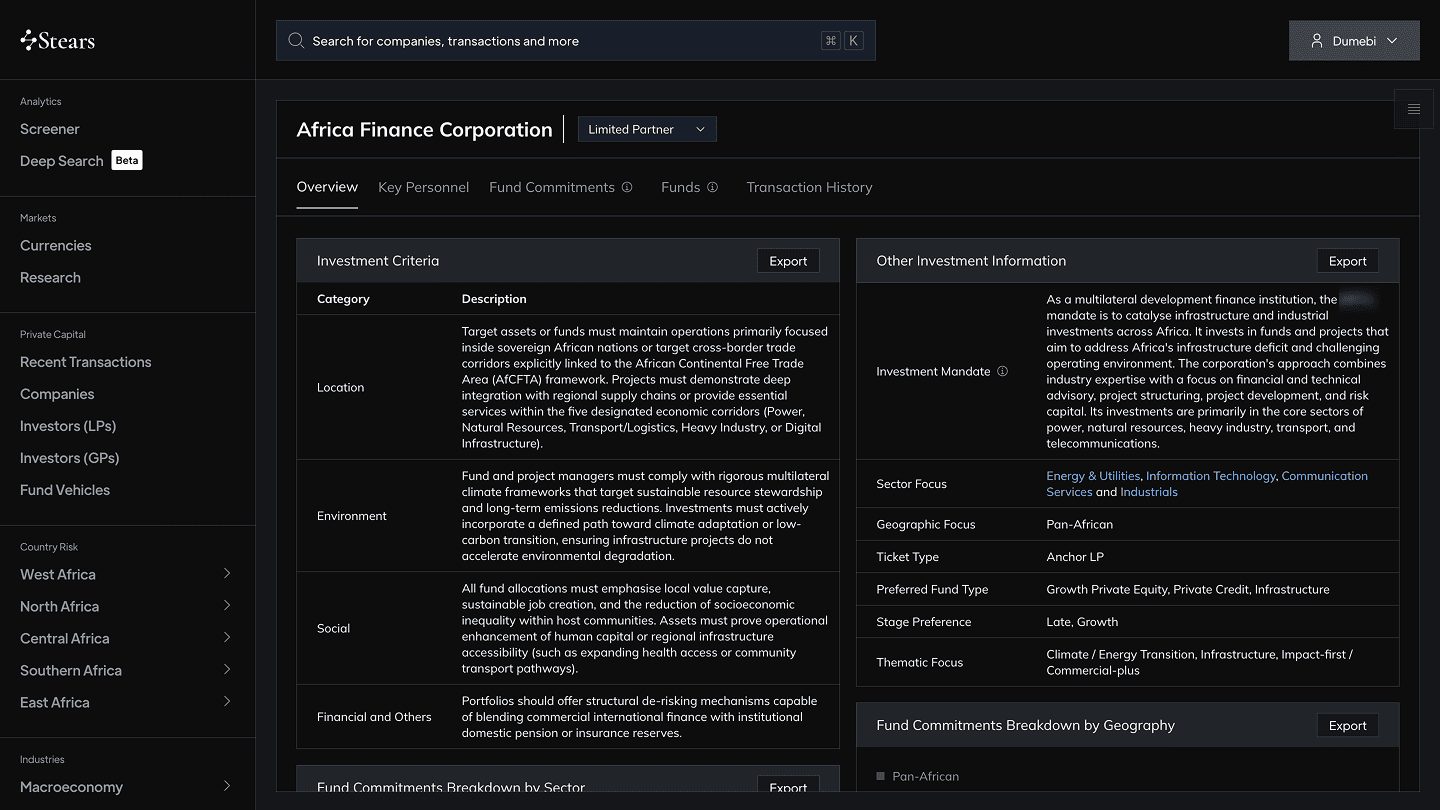Open Fund Vehicles in sidebar

65,490
